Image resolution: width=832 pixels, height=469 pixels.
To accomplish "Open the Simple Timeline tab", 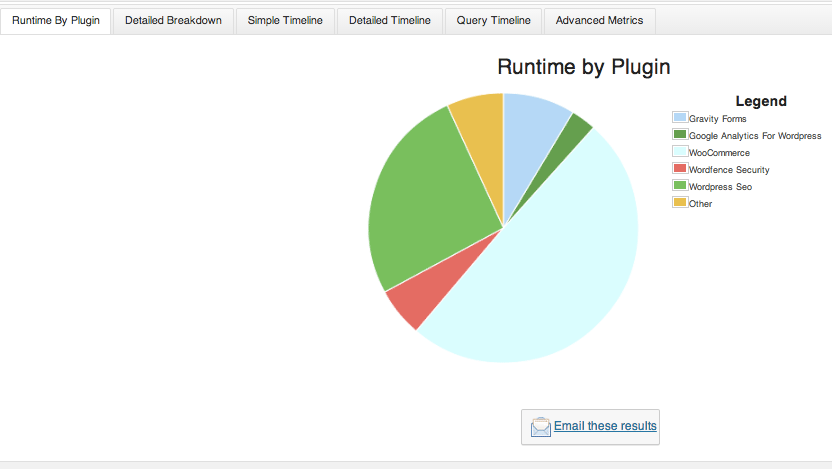I will pos(285,21).
